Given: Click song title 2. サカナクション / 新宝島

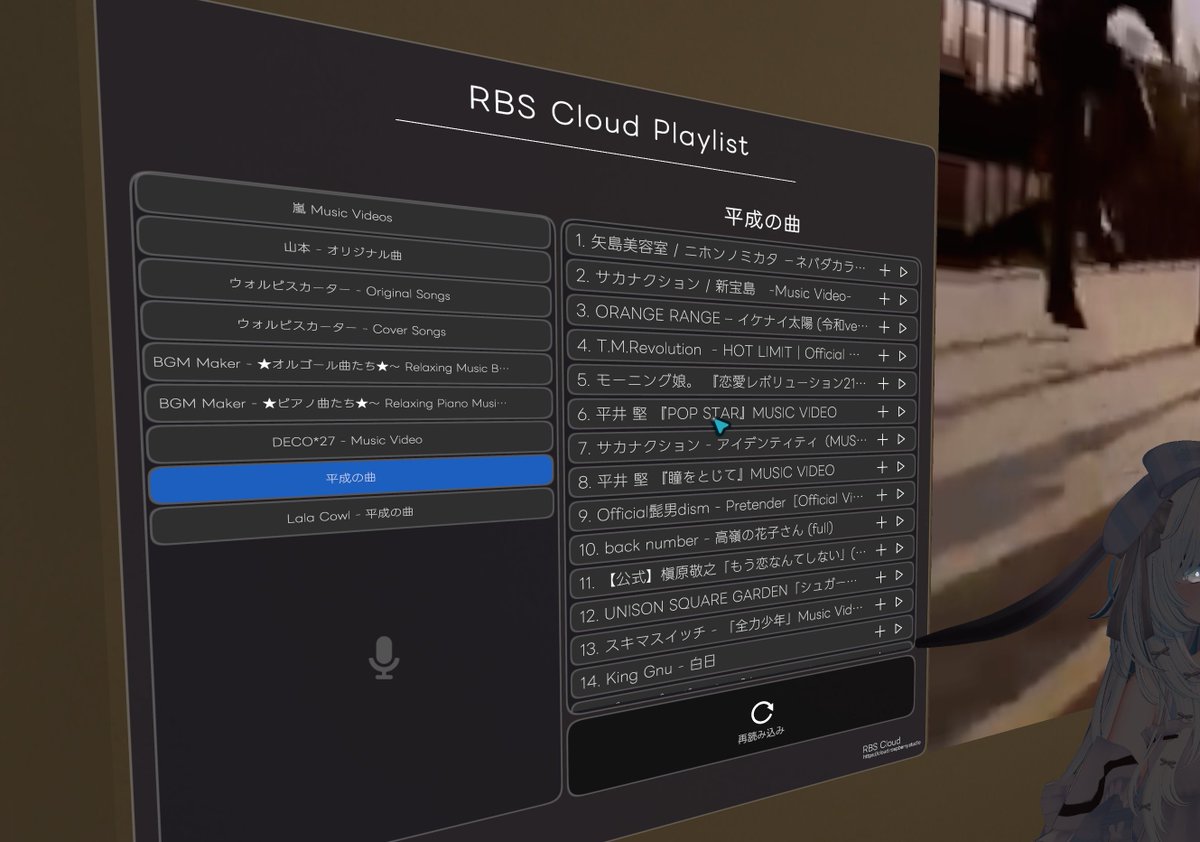Looking at the screenshot, I should [713, 286].
